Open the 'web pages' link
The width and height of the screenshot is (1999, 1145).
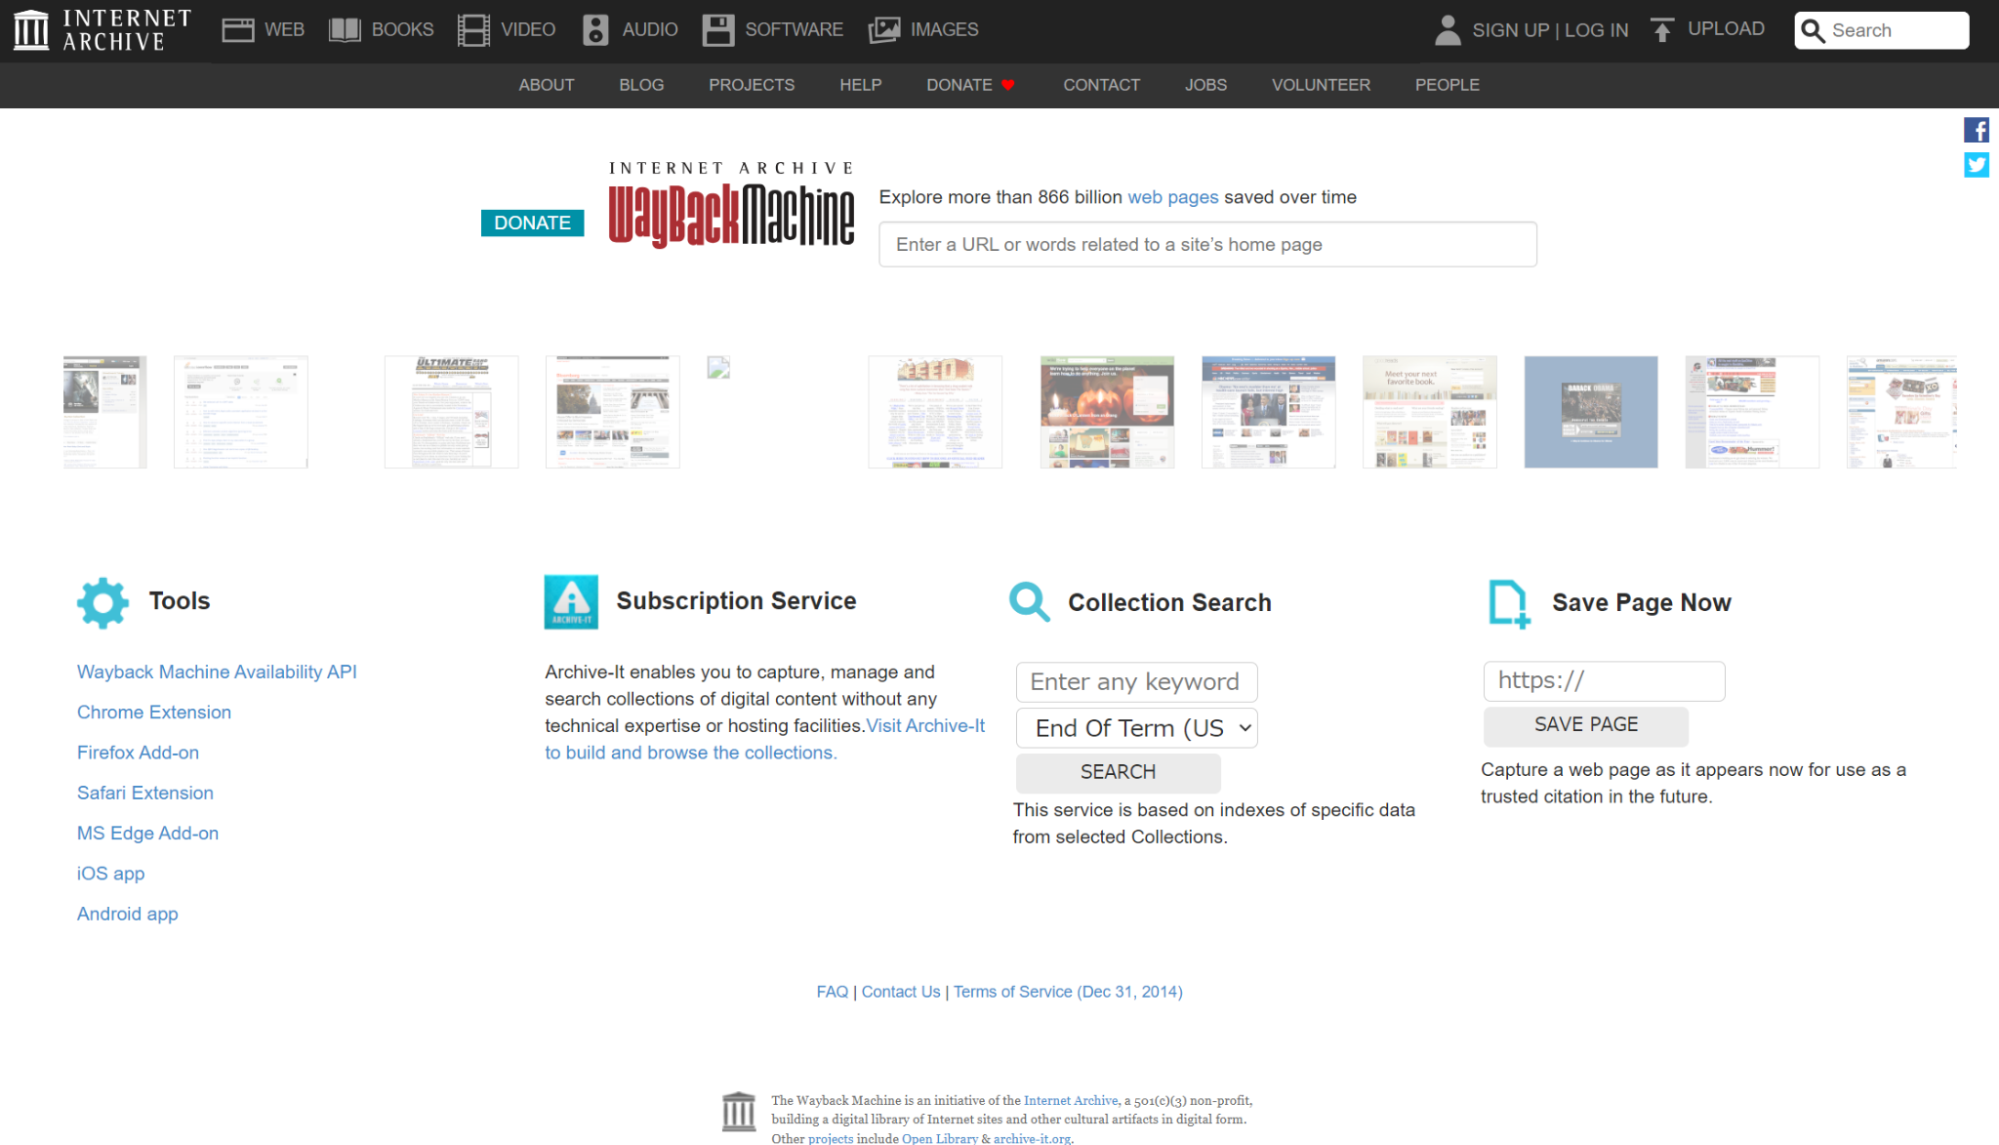[1172, 197]
